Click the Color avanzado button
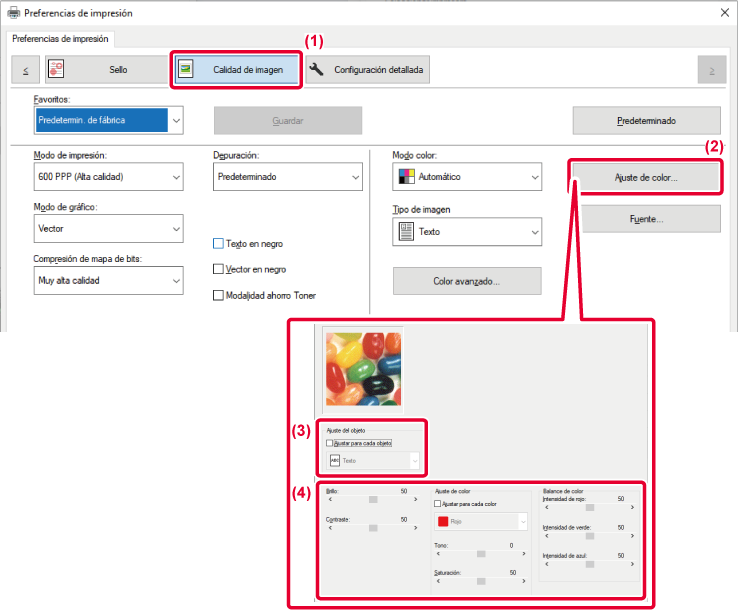Screen dimensions: 738x613 pos(466,281)
